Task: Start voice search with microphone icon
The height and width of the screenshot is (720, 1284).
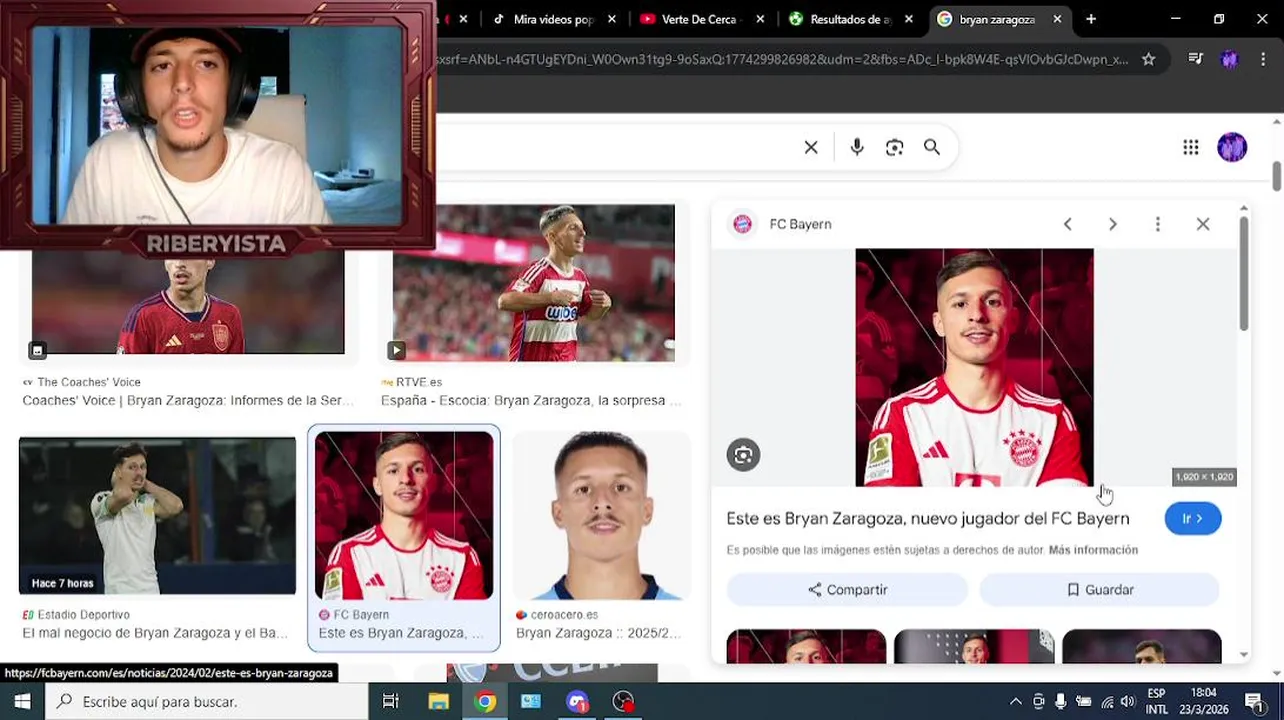Action: pos(857,148)
